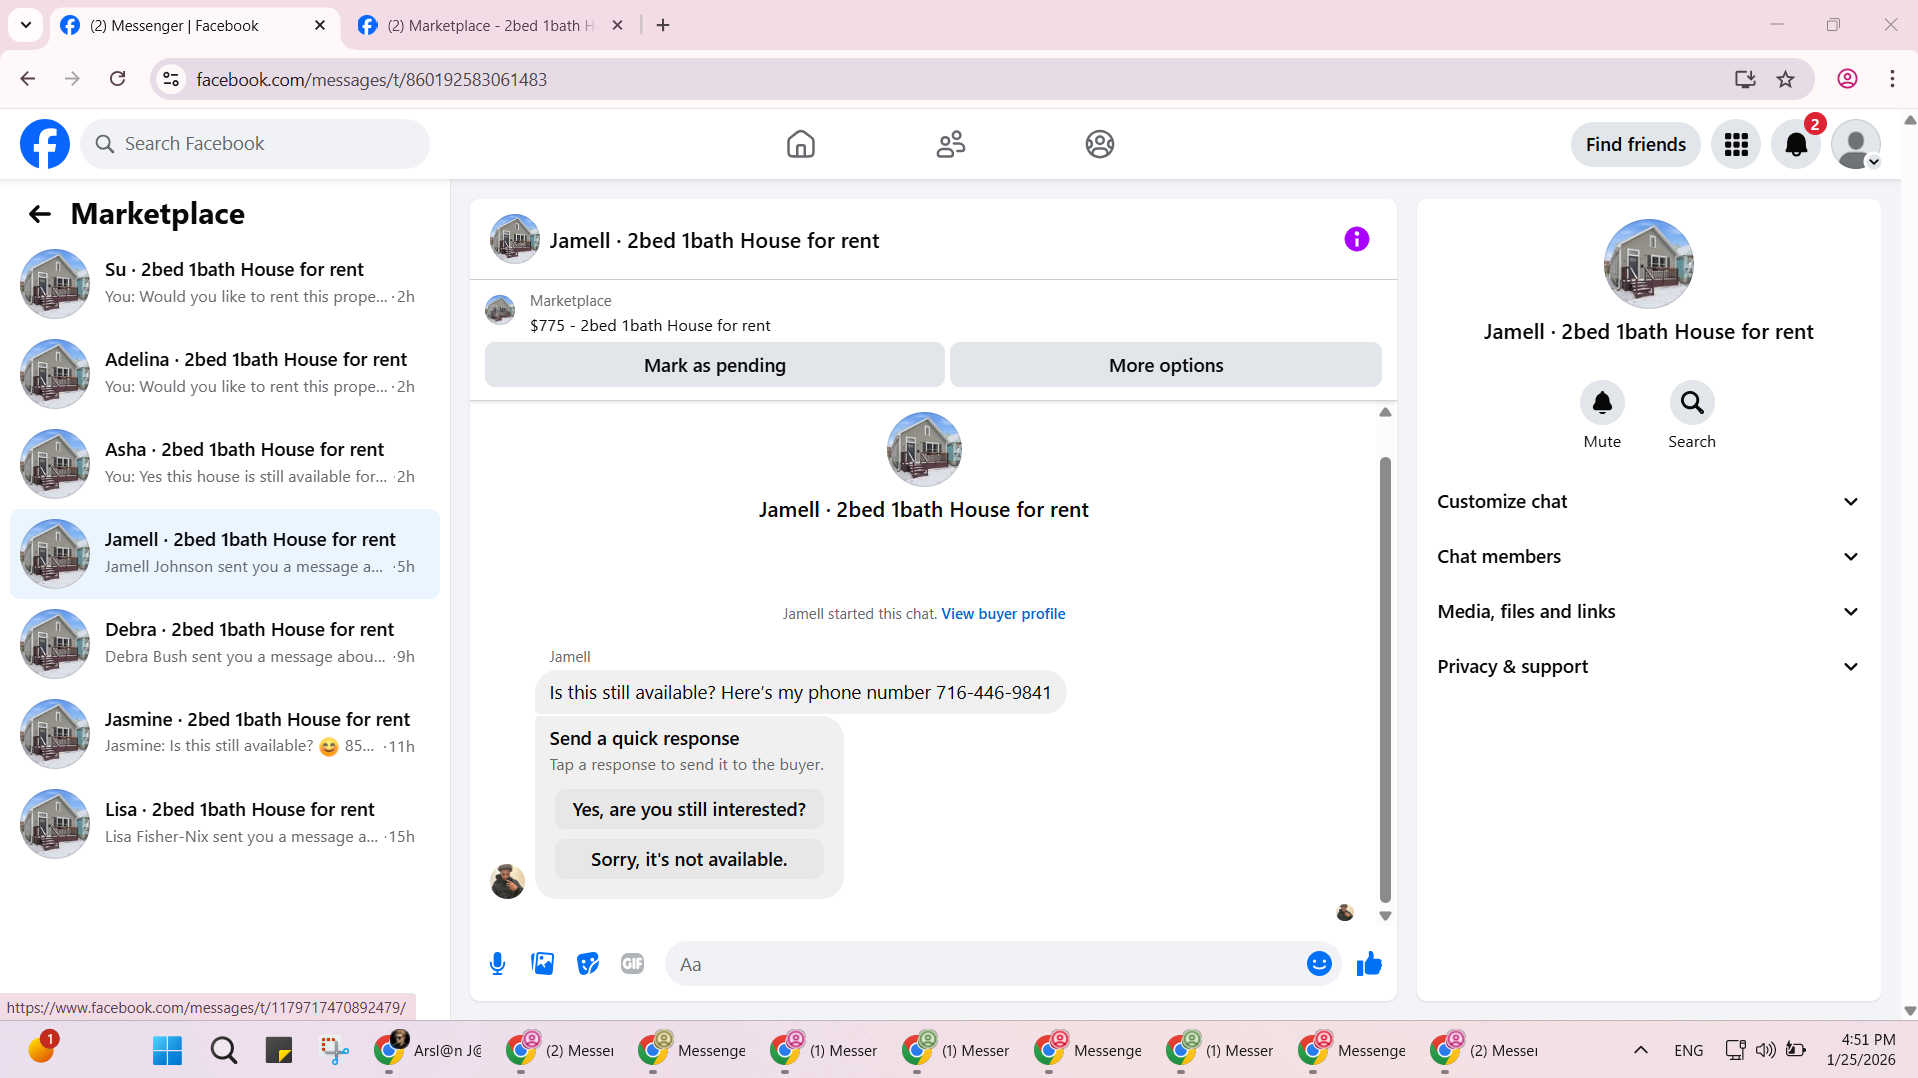
Task: Open Asha's house rental conversation
Action: tap(225, 464)
